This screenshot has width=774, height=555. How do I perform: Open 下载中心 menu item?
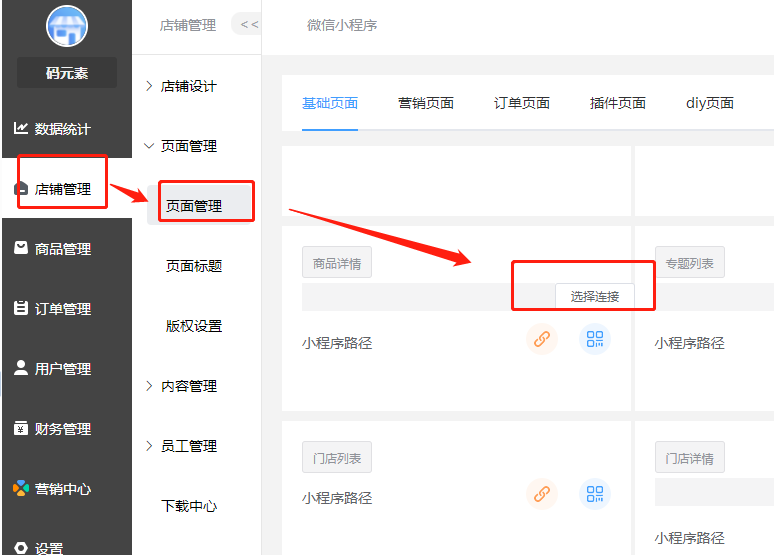click(189, 506)
